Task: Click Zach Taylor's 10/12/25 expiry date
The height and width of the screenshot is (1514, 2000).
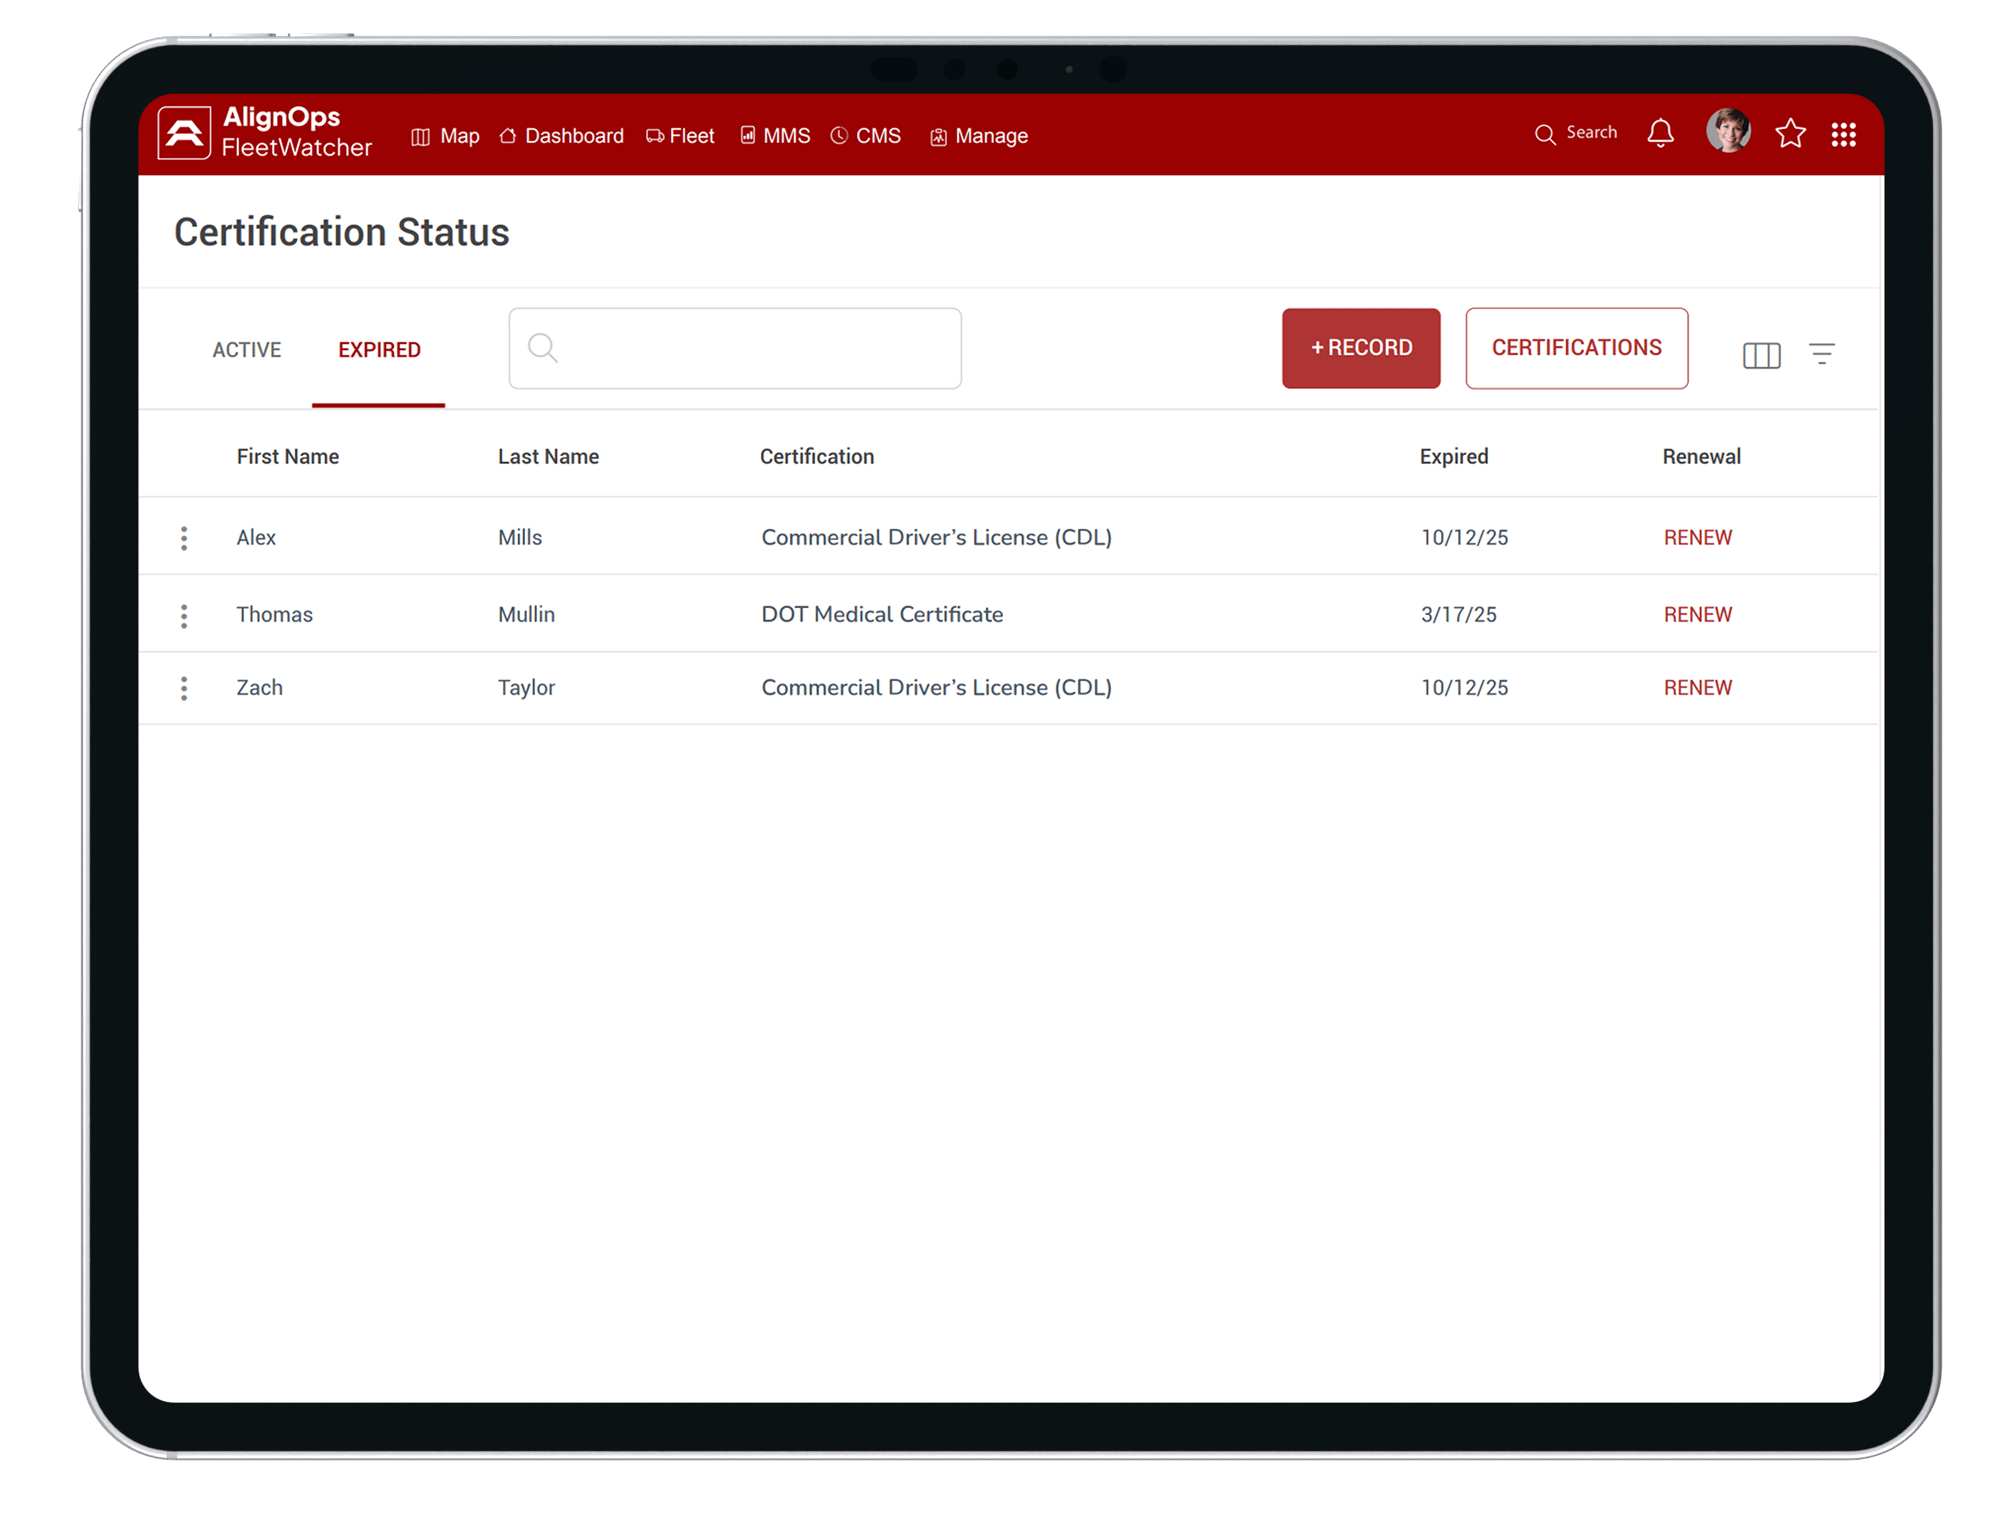Action: point(1465,687)
